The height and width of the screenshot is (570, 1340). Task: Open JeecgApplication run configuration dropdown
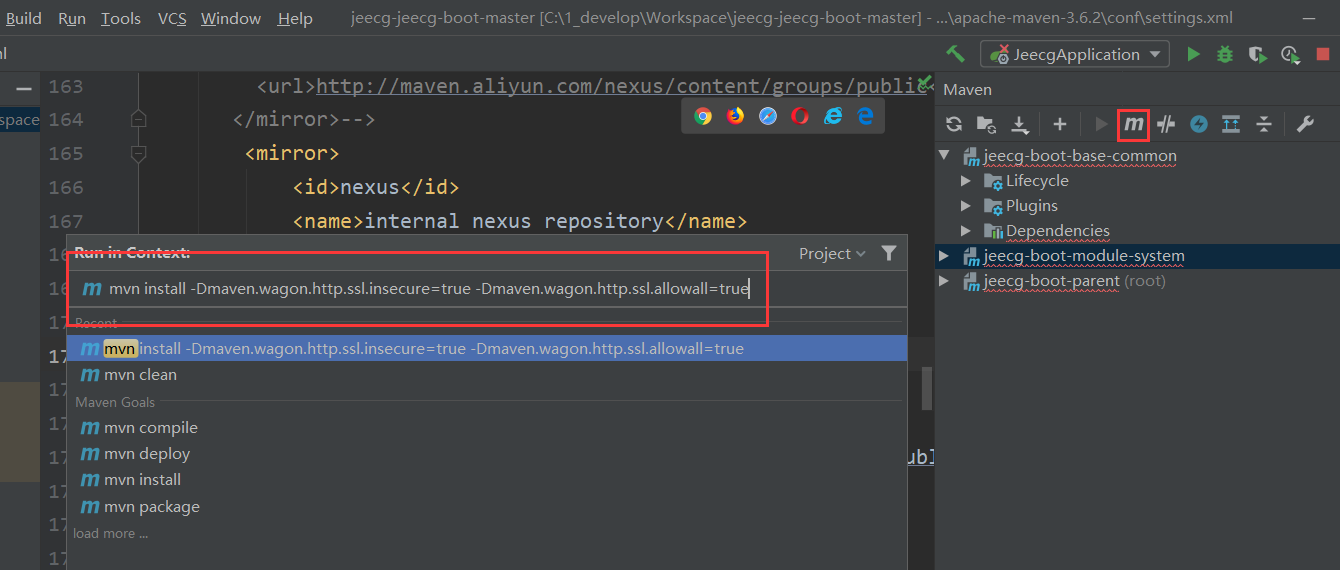1075,54
